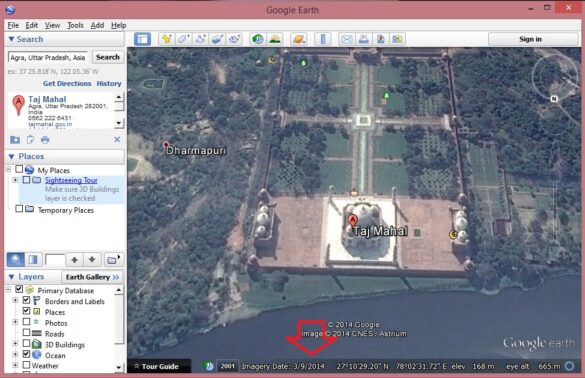
Task: Copy search result to clipboard icon
Action: pos(30,140)
